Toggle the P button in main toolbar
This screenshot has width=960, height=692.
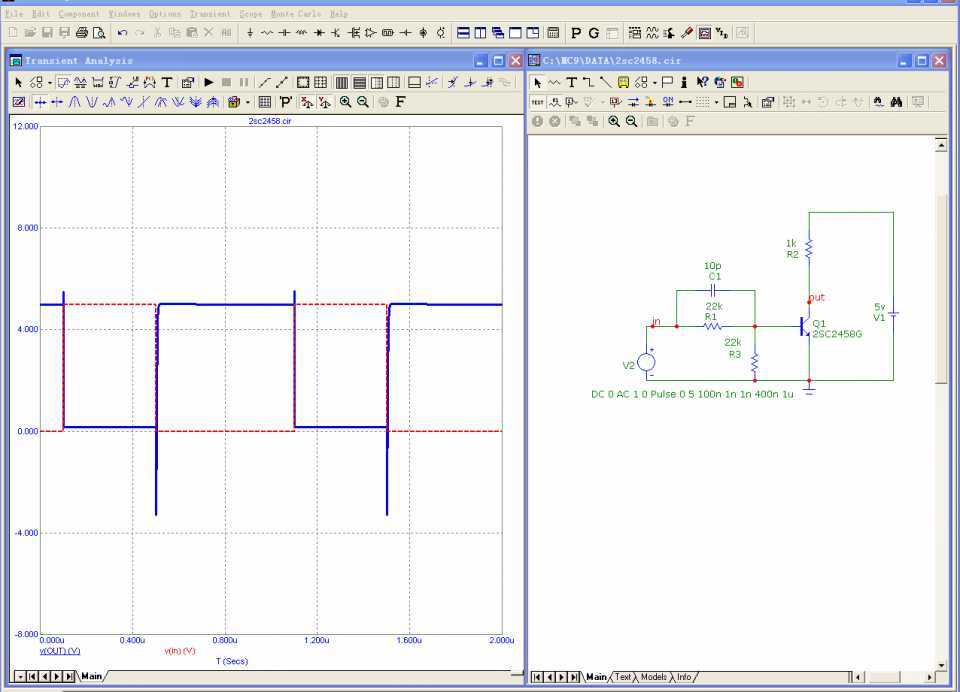pos(577,33)
